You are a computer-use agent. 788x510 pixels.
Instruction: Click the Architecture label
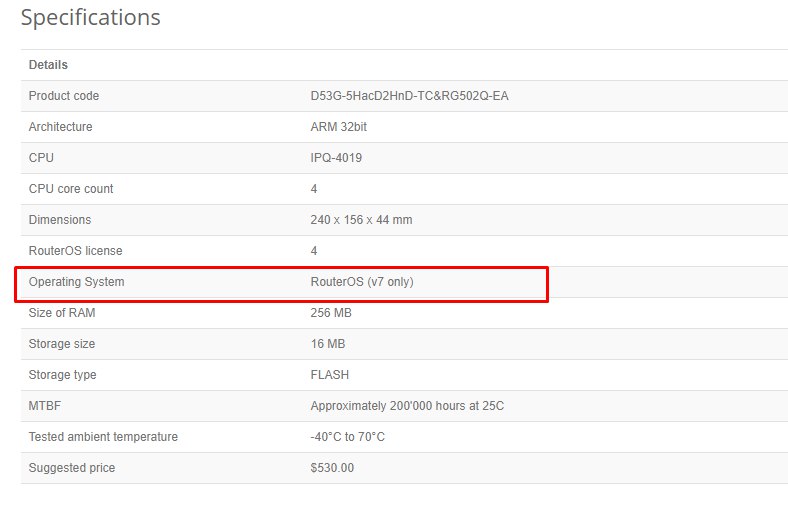coord(60,127)
